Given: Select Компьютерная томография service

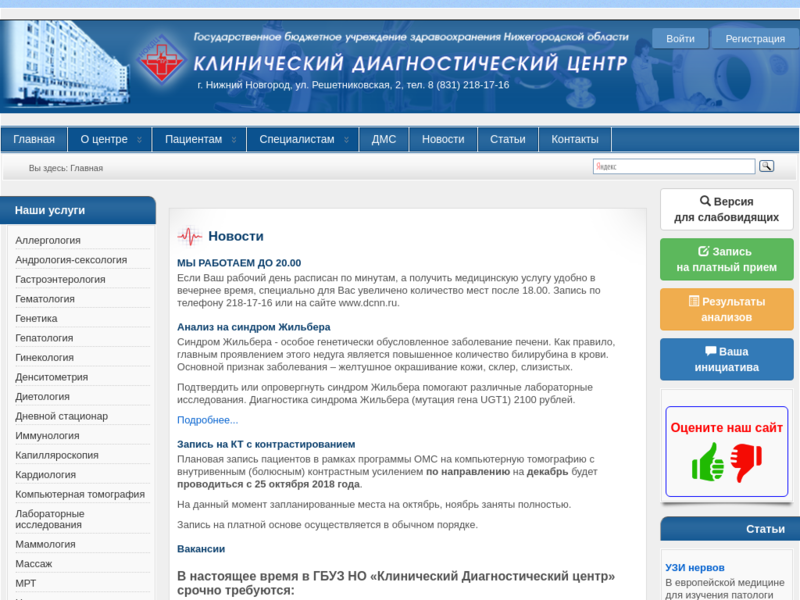Looking at the screenshot, I should click(x=80, y=494).
